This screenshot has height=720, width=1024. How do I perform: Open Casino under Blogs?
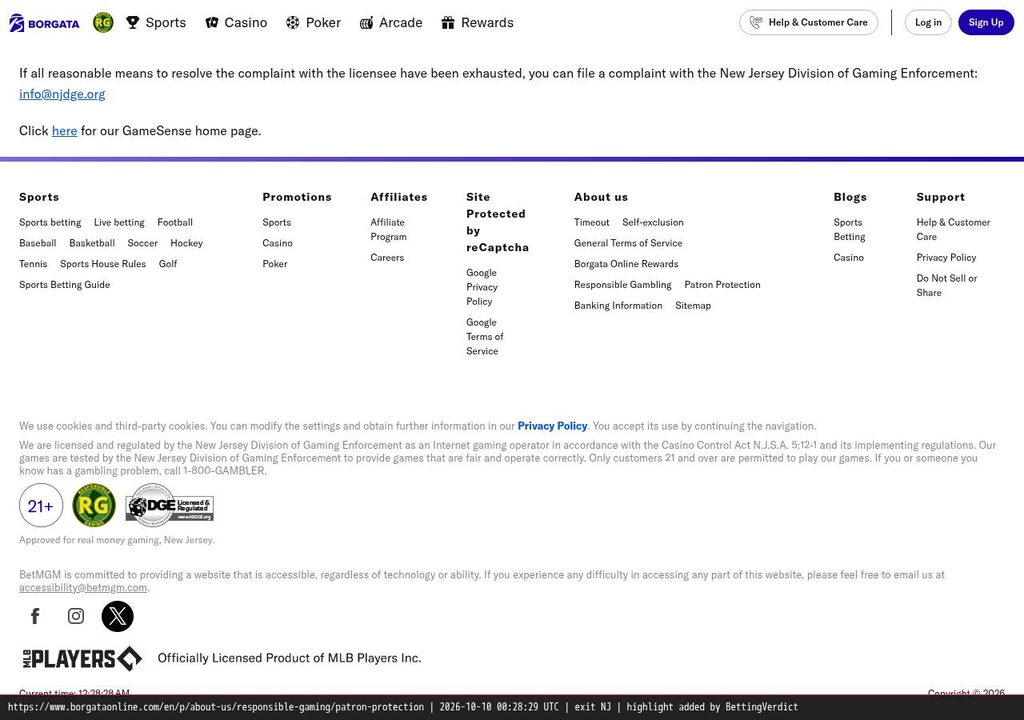(x=848, y=257)
